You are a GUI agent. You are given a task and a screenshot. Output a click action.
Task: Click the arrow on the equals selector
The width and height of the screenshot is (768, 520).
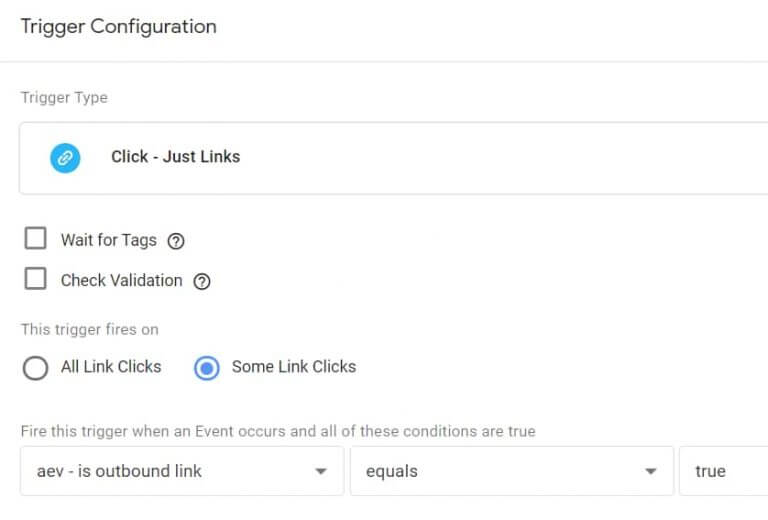click(x=651, y=471)
